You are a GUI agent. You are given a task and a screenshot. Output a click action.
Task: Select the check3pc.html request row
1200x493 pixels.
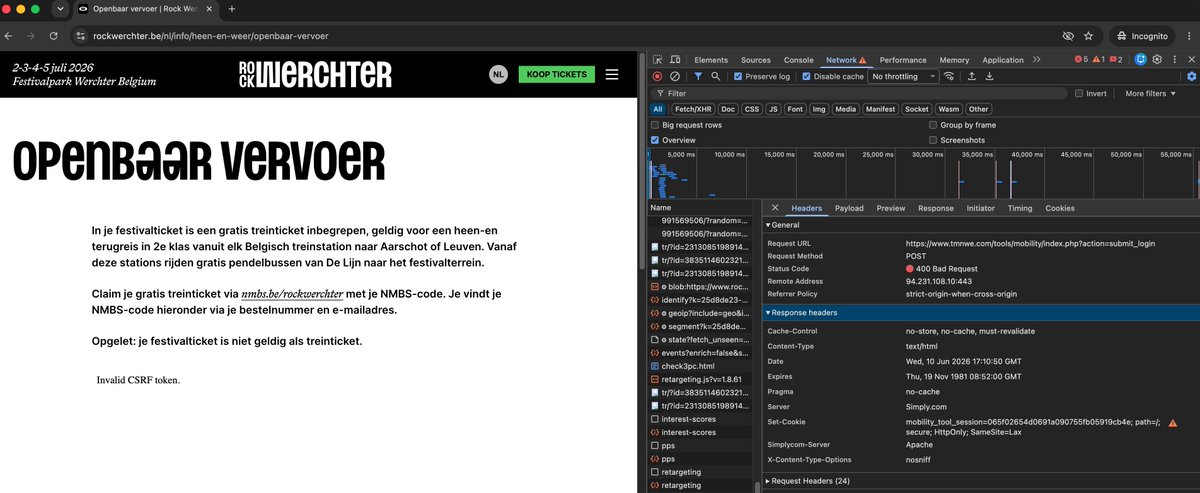703,366
